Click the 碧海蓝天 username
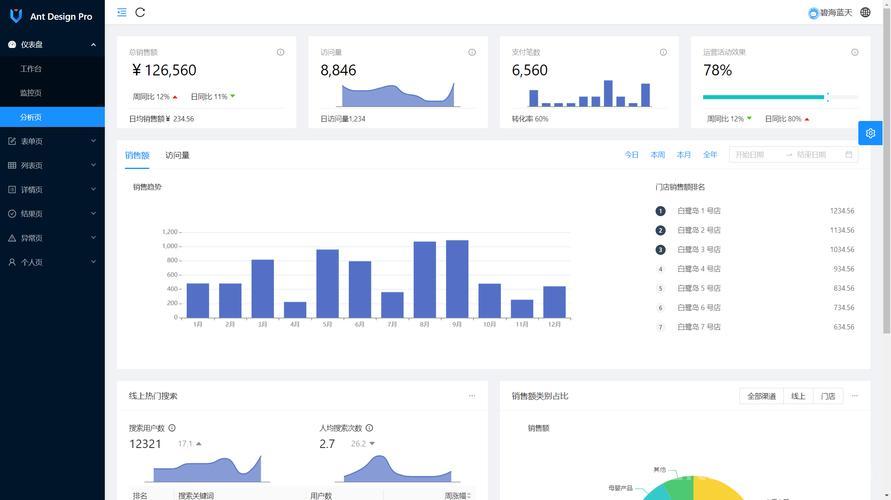Image resolution: width=891 pixels, height=500 pixels. tap(836, 12)
